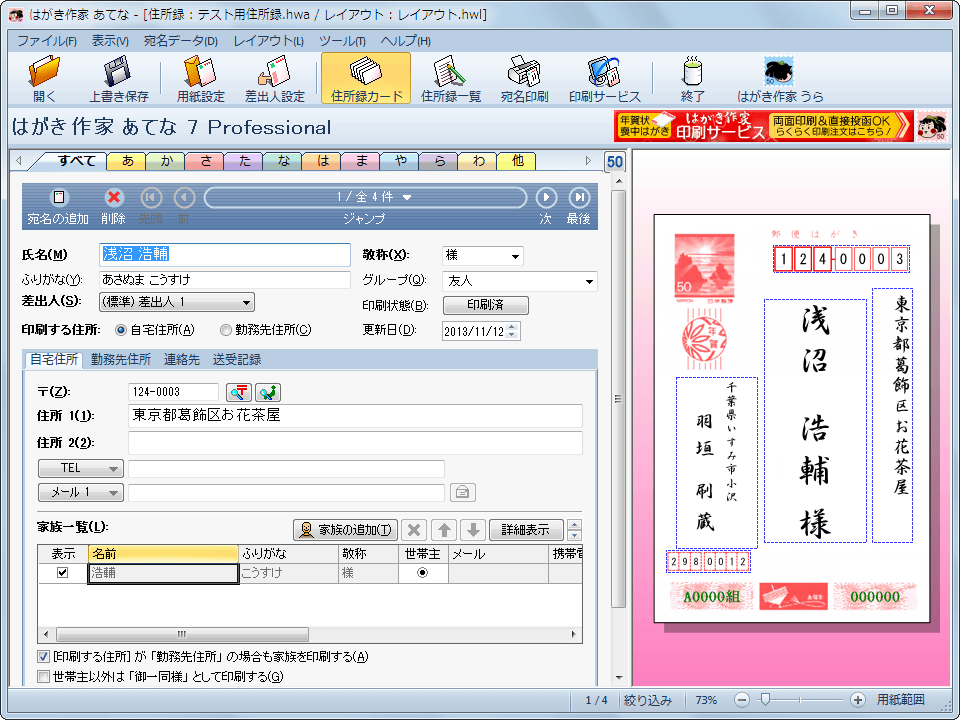Viewport: 960px width, 720px height.
Task: Switch to the 連絡先 tab
Action: (x=182, y=359)
